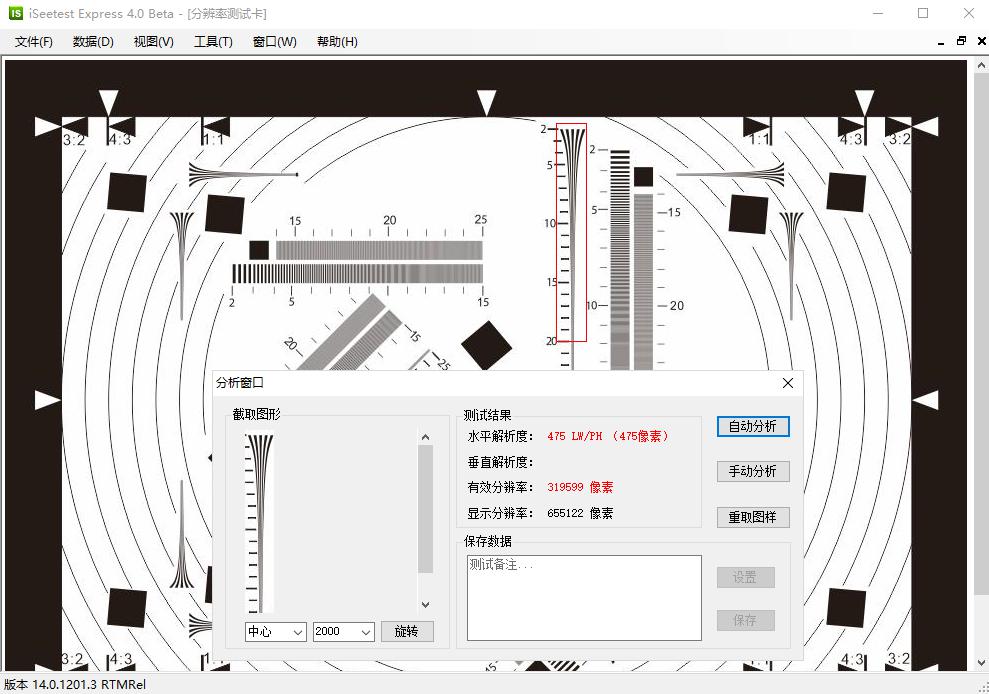Image resolution: width=989 pixels, height=694 pixels.
Task: Click the 319599 像素 effective resolution value
Action: coord(580,488)
